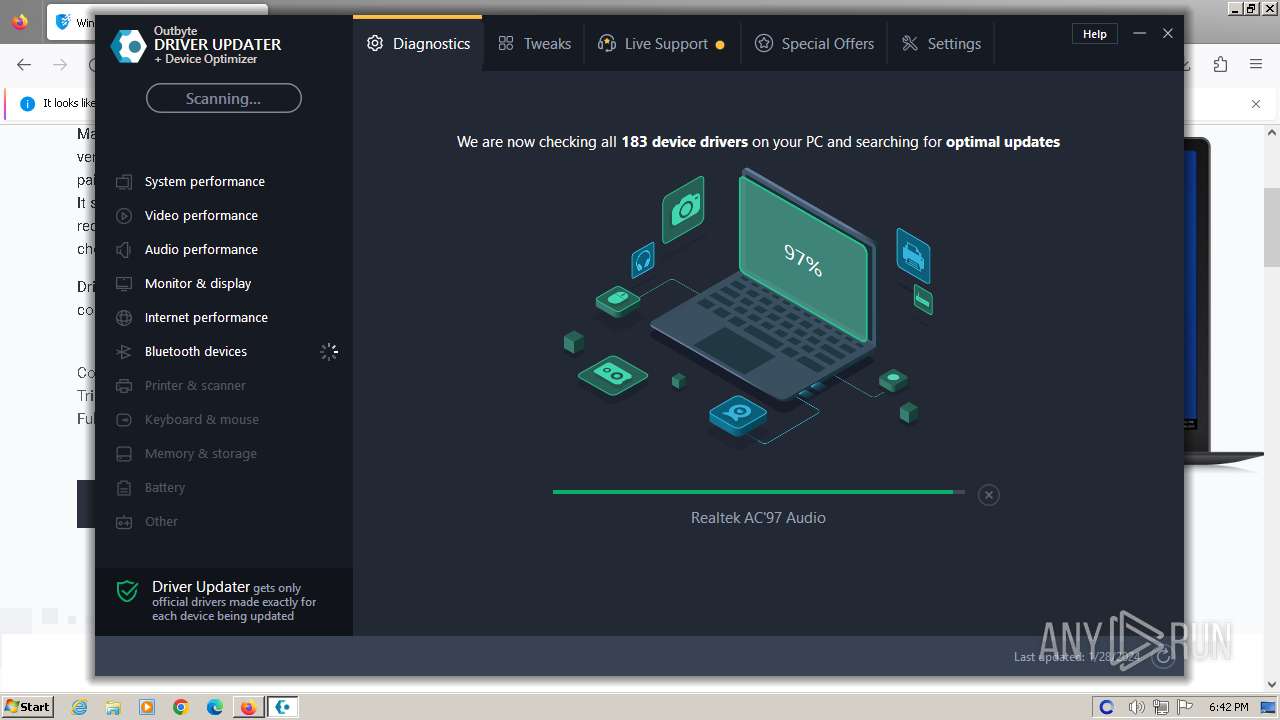
Task: Open Internet Explorer from taskbar
Action: (x=80, y=707)
